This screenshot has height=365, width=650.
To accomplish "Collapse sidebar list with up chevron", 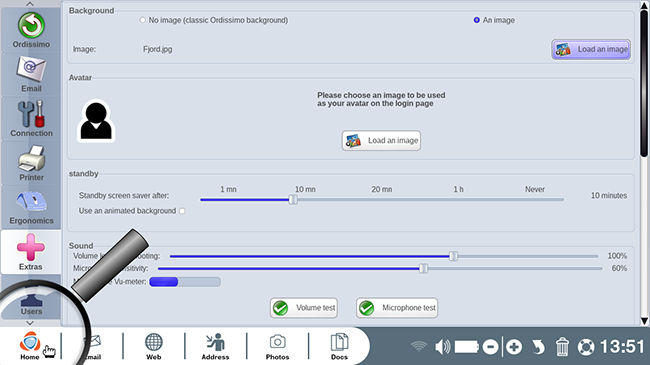I will point(30,4).
